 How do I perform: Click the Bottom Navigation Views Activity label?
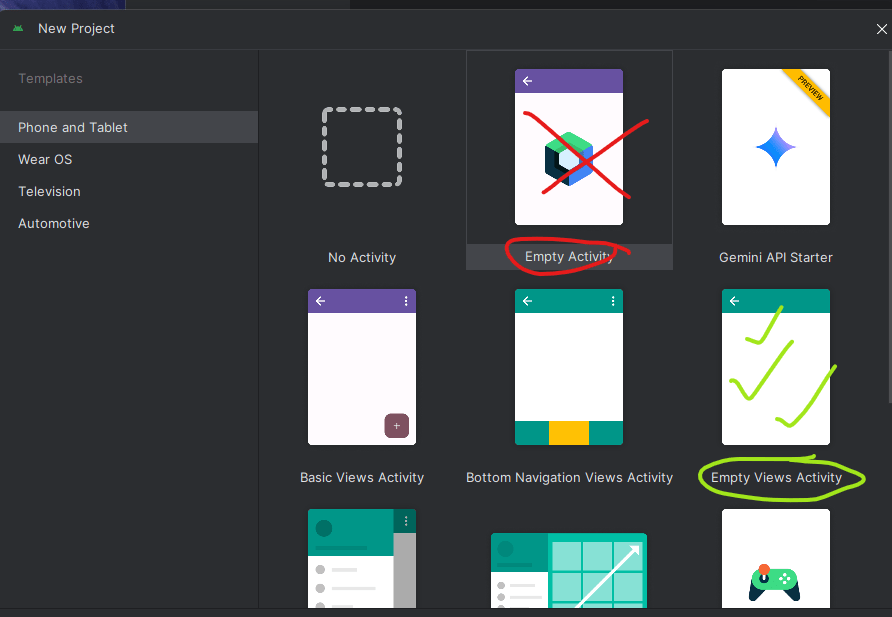tap(569, 478)
